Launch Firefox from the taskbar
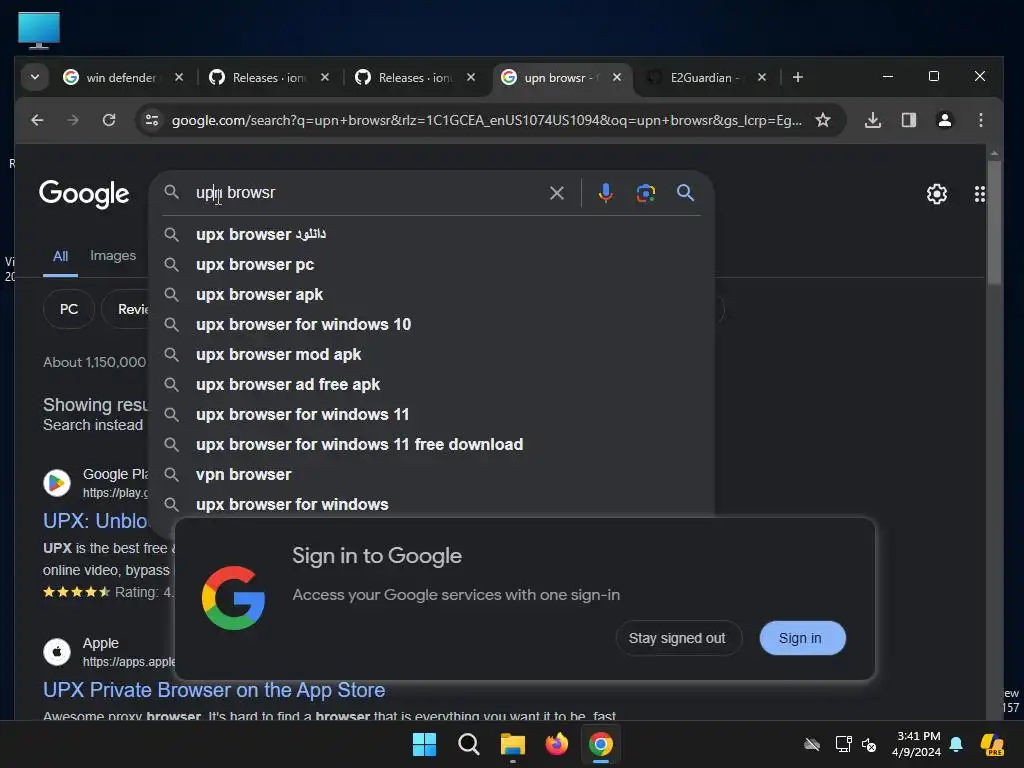Viewport: 1024px width, 768px height. (x=556, y=744)
